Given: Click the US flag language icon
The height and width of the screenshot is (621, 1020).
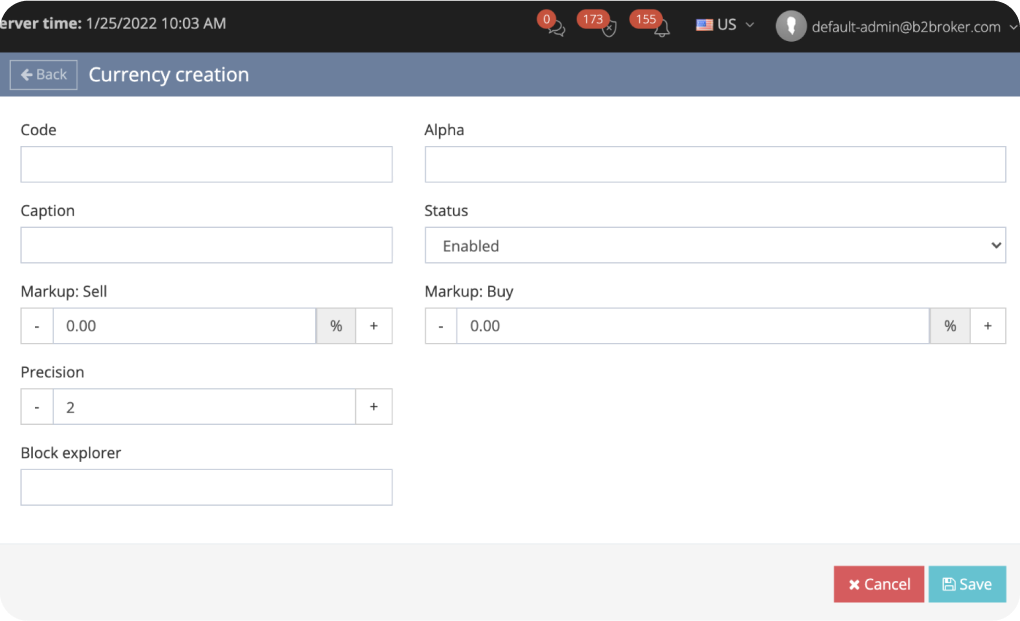Looking at the screenshot, I should pos(705,25).
